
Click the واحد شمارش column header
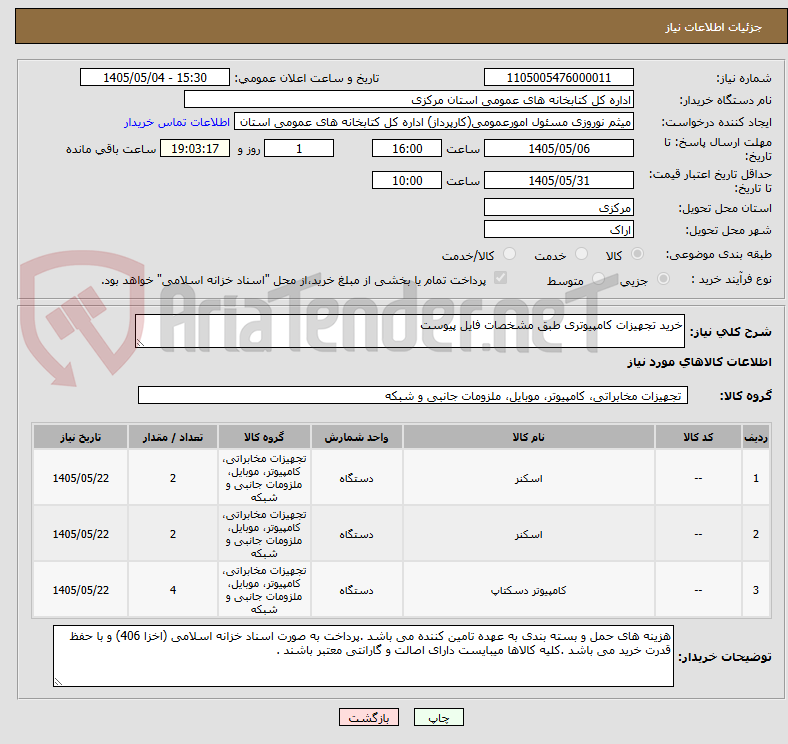356,437
